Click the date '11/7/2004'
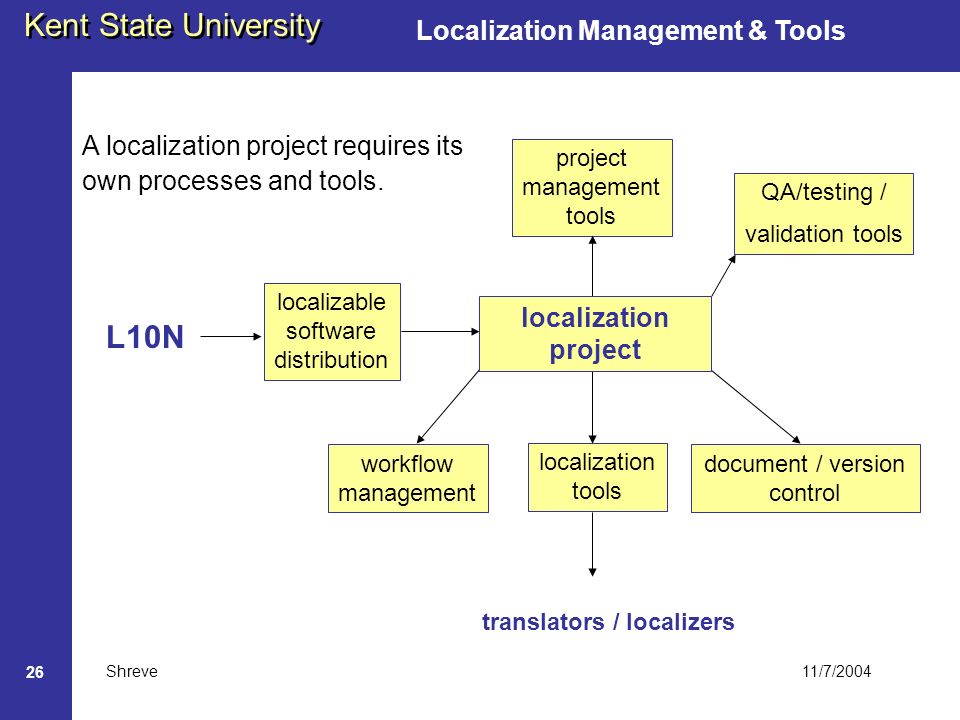This screenshot has width=960, height=720. [836, 671]
